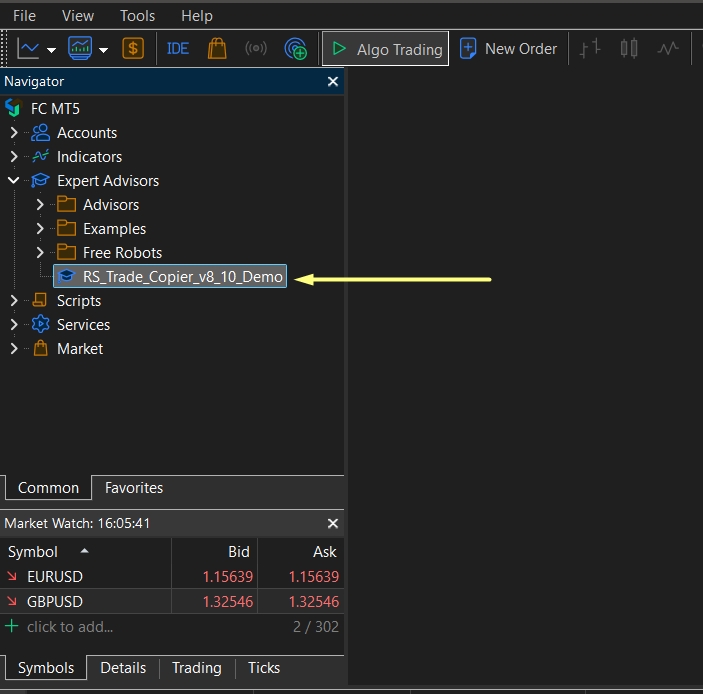Click the Free Robots folder icon
703x694 pixels.
(x=66, y=252)
